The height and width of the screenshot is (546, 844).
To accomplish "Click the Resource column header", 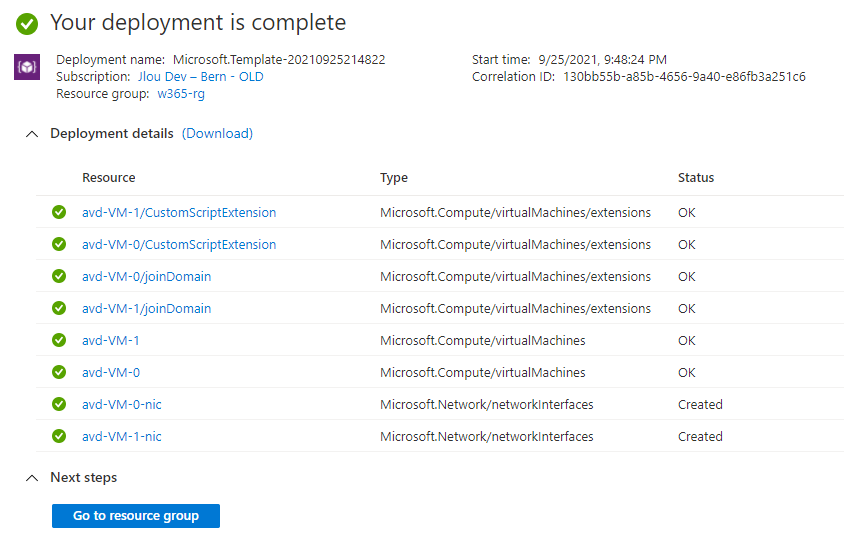I will 109,178.
